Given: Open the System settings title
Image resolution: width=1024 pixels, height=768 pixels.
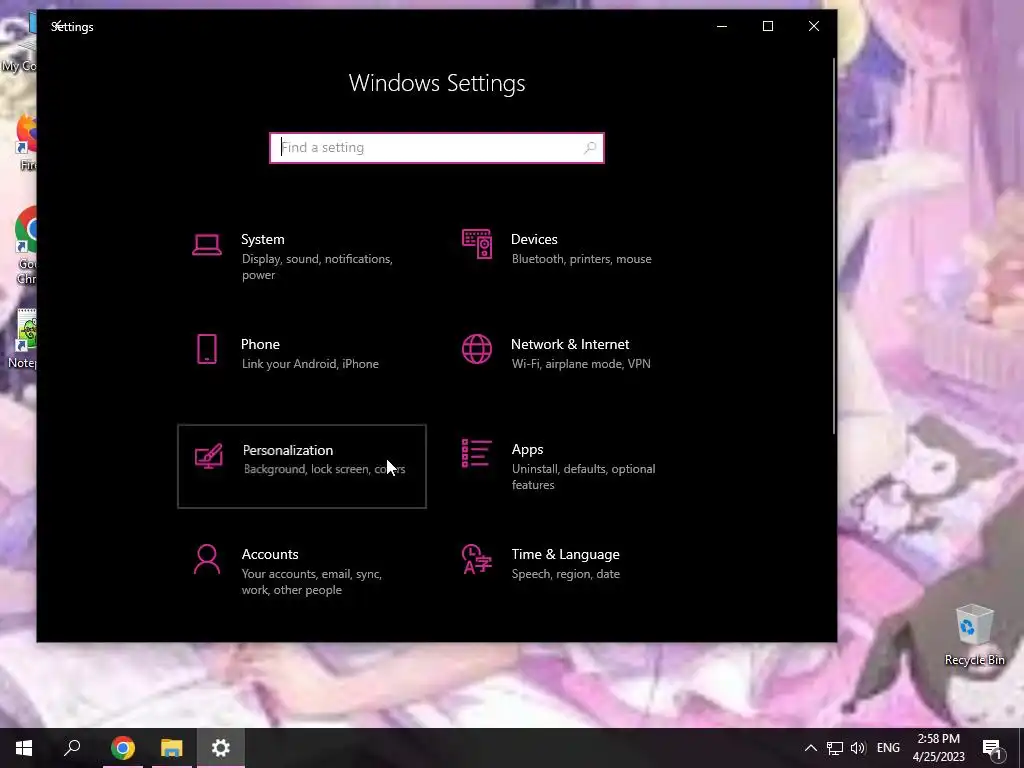Looking at the screenshot, I should coord(263,239).
